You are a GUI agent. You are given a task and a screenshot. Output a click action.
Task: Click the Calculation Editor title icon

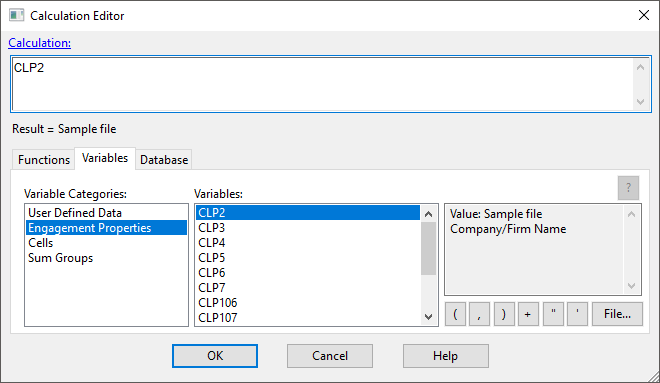click(16, 16)
